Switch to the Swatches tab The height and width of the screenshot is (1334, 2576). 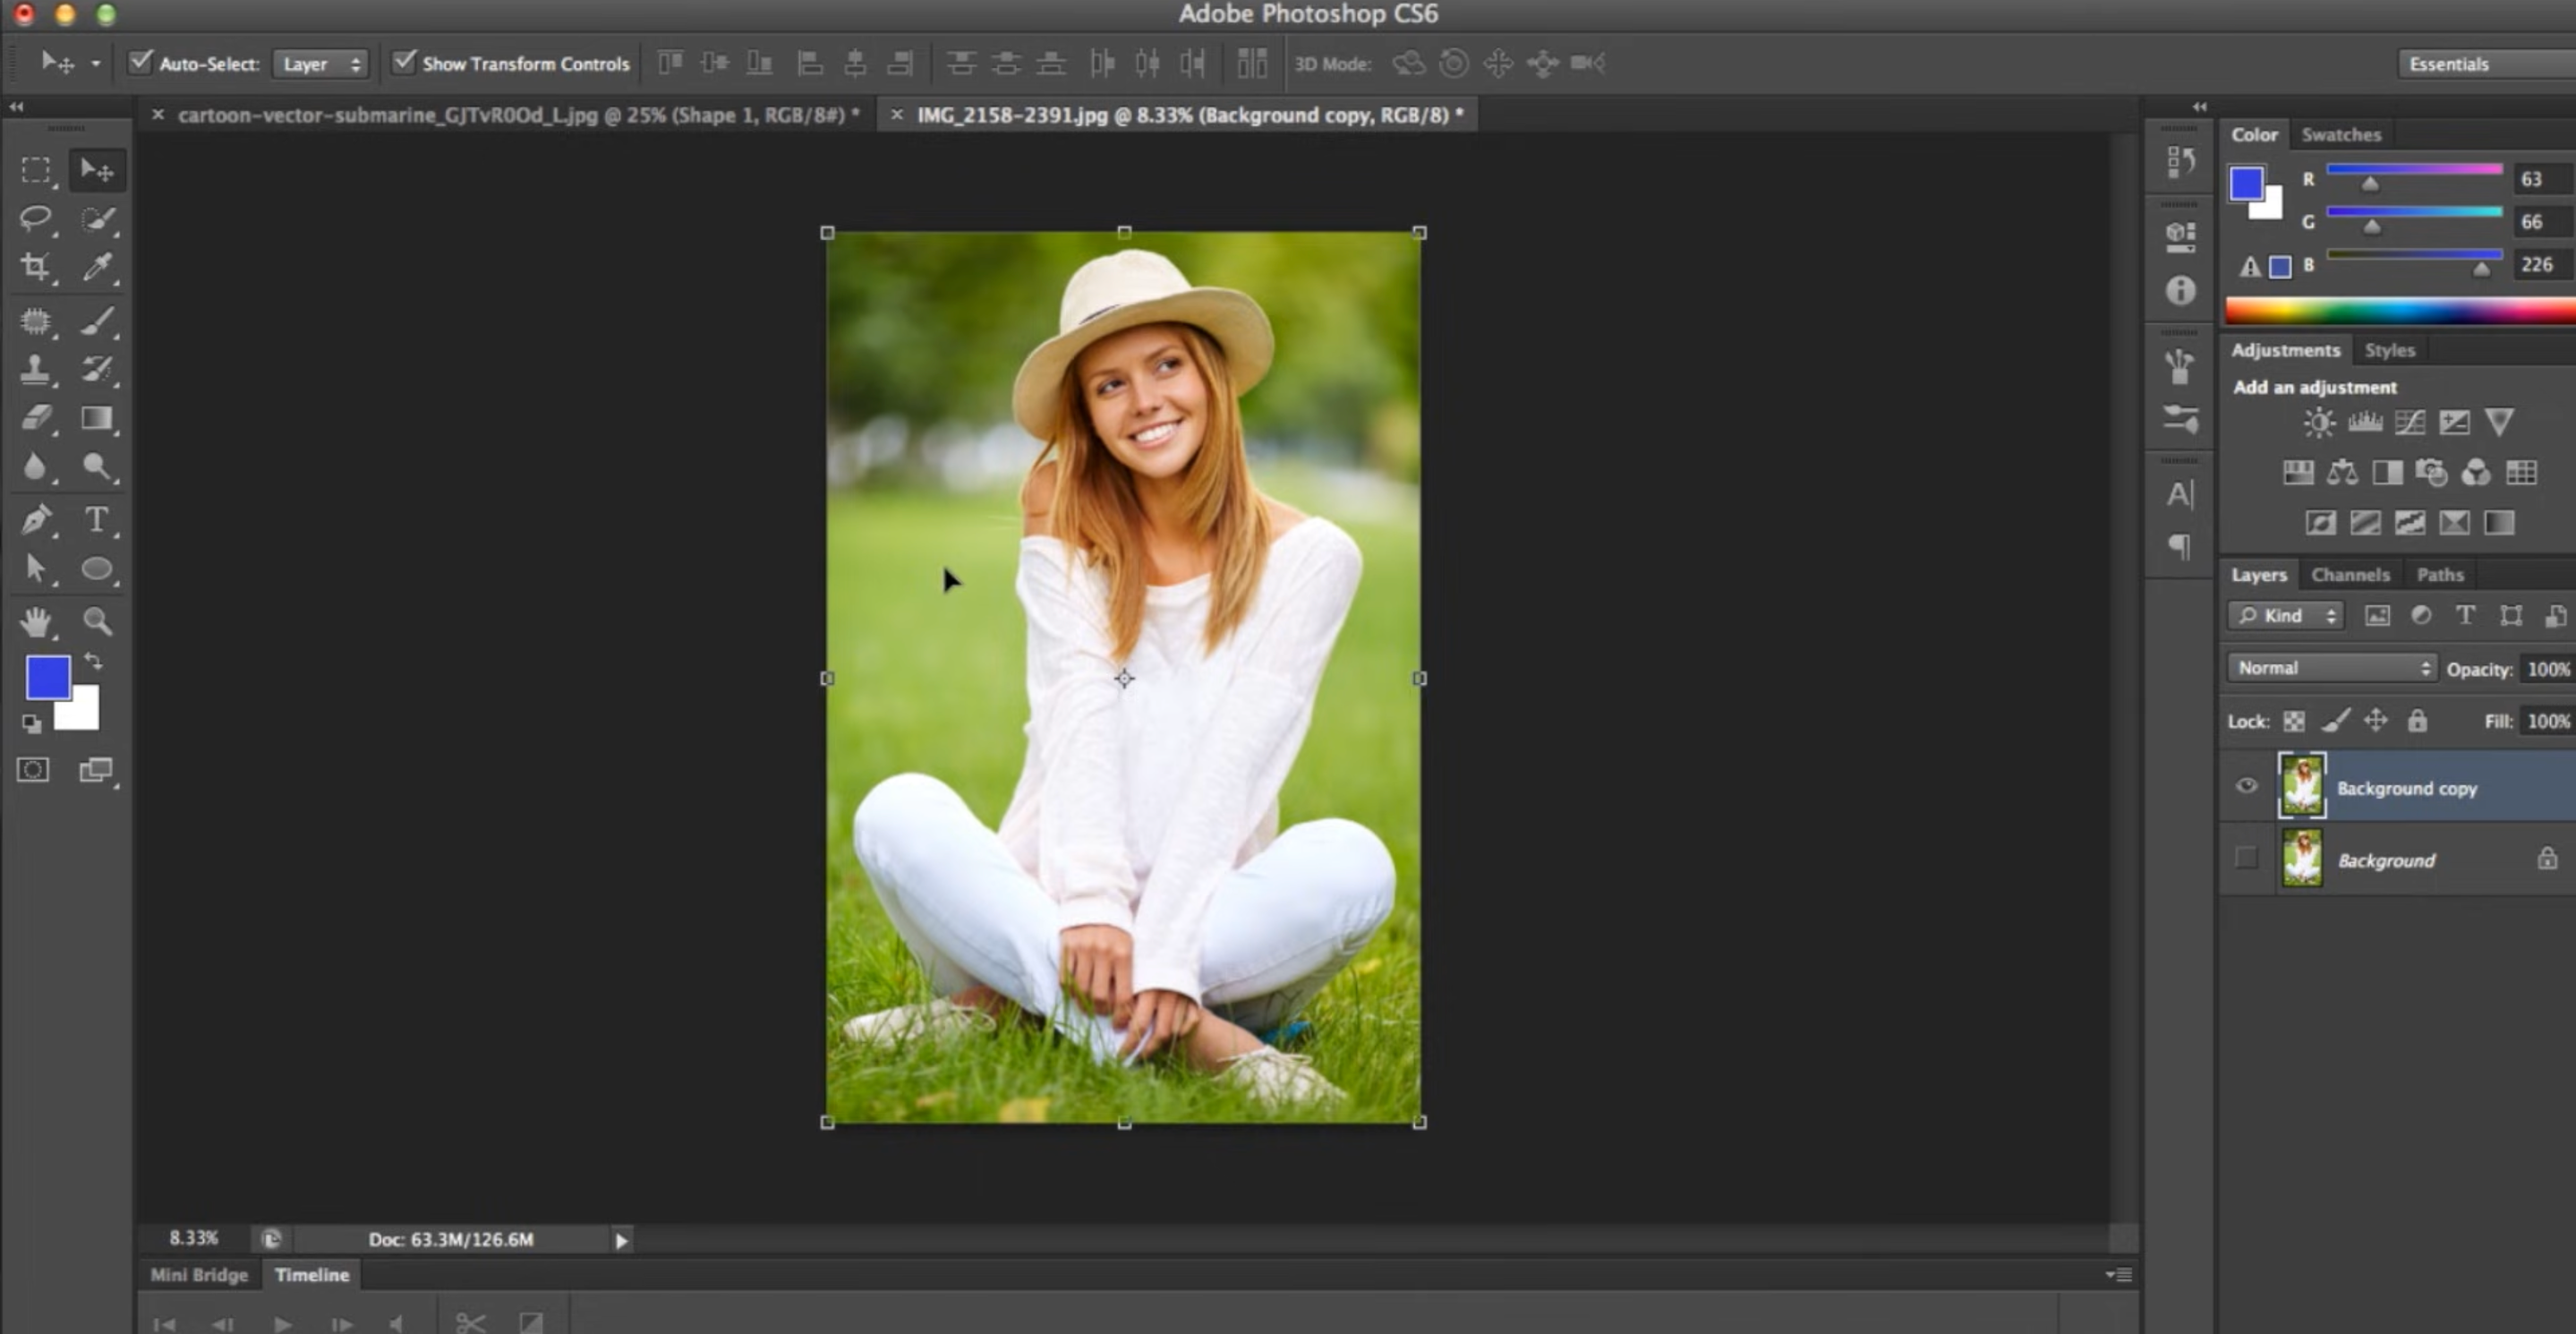[2341, 134]
